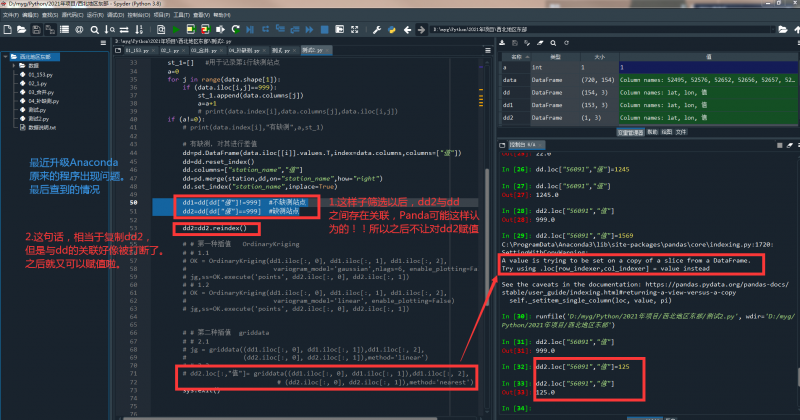Screen dimensions: 800x420
Task: Click the Save file icon
Action: point(37,30)
